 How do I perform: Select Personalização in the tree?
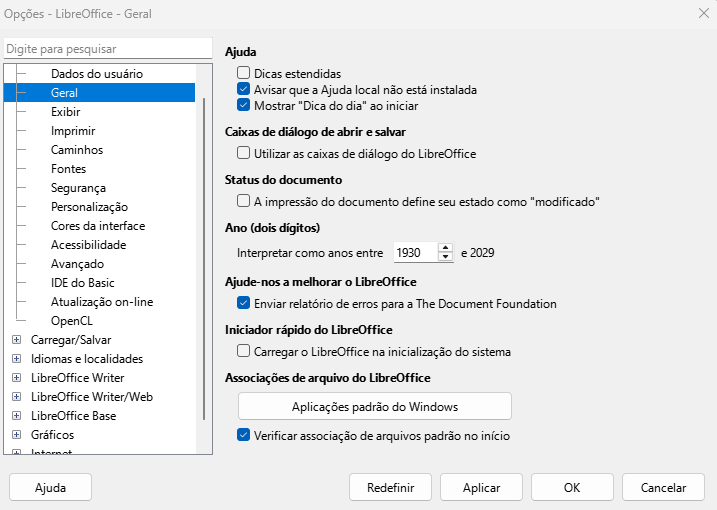[x=90, y=207]
